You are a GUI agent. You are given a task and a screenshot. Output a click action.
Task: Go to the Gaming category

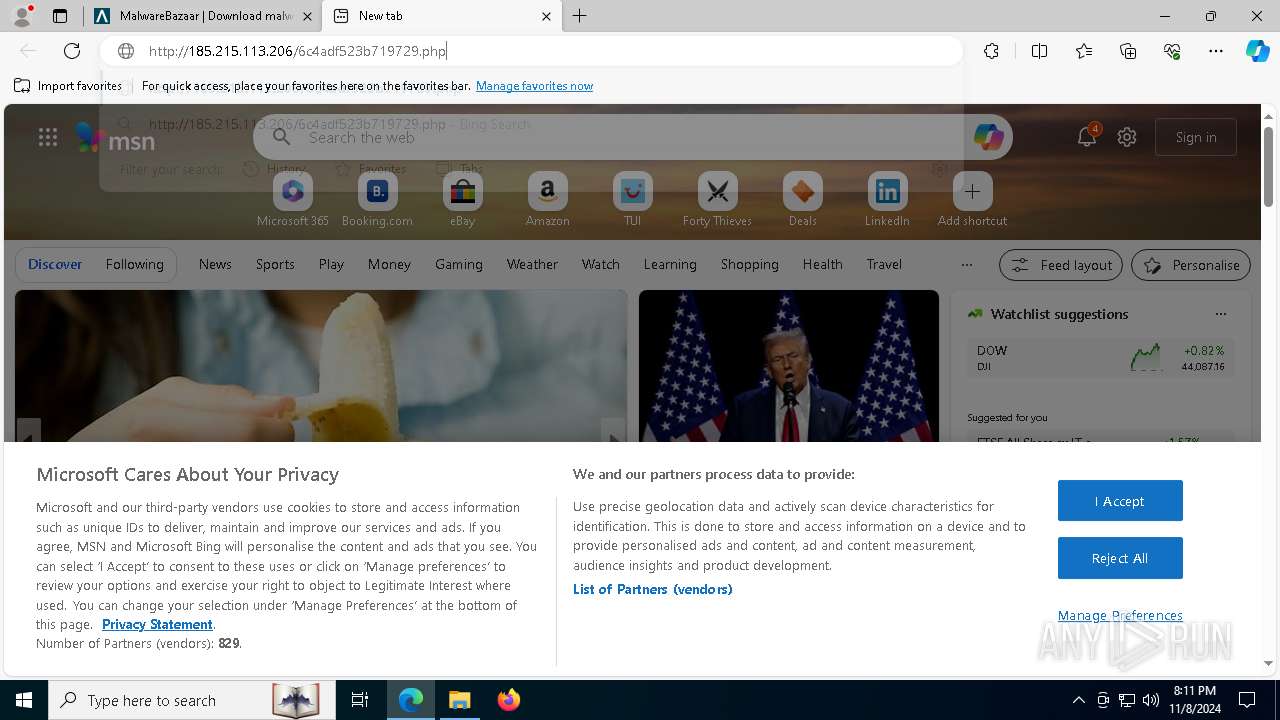click(x=459, y=264)
